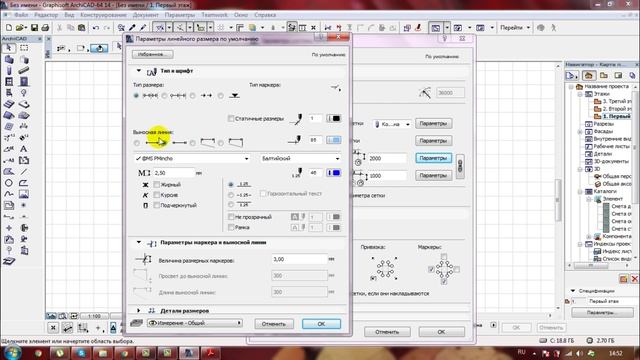This screenshot has width=640, height=360.
Task: Open the Документ menu
Action: click(146, 15)
